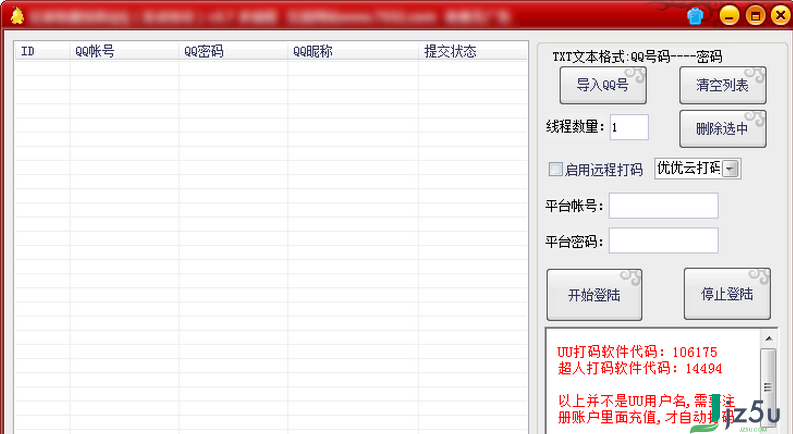Start login with 开始登陆 button
The width and height of the screenshot is (793, 434).
(594, 294)
